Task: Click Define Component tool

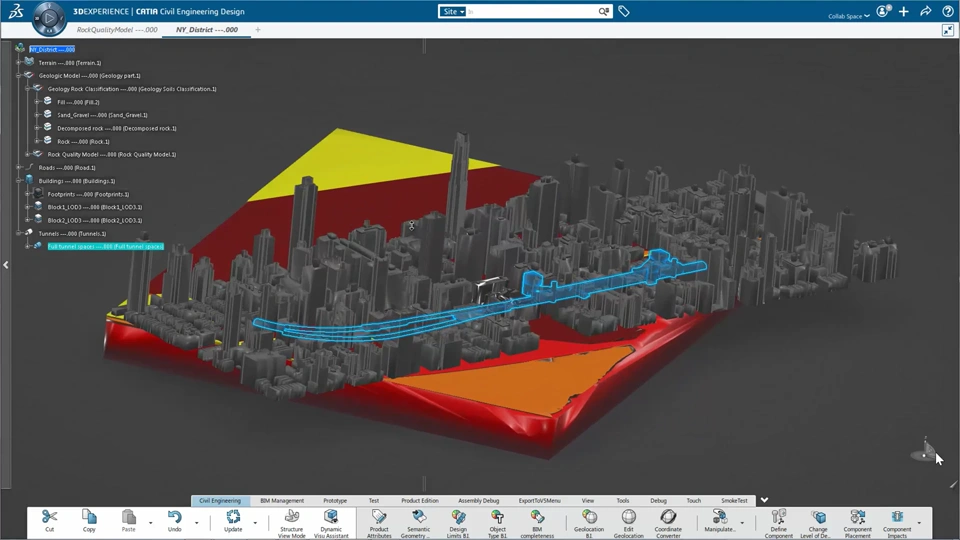Action: pos(779,517)
